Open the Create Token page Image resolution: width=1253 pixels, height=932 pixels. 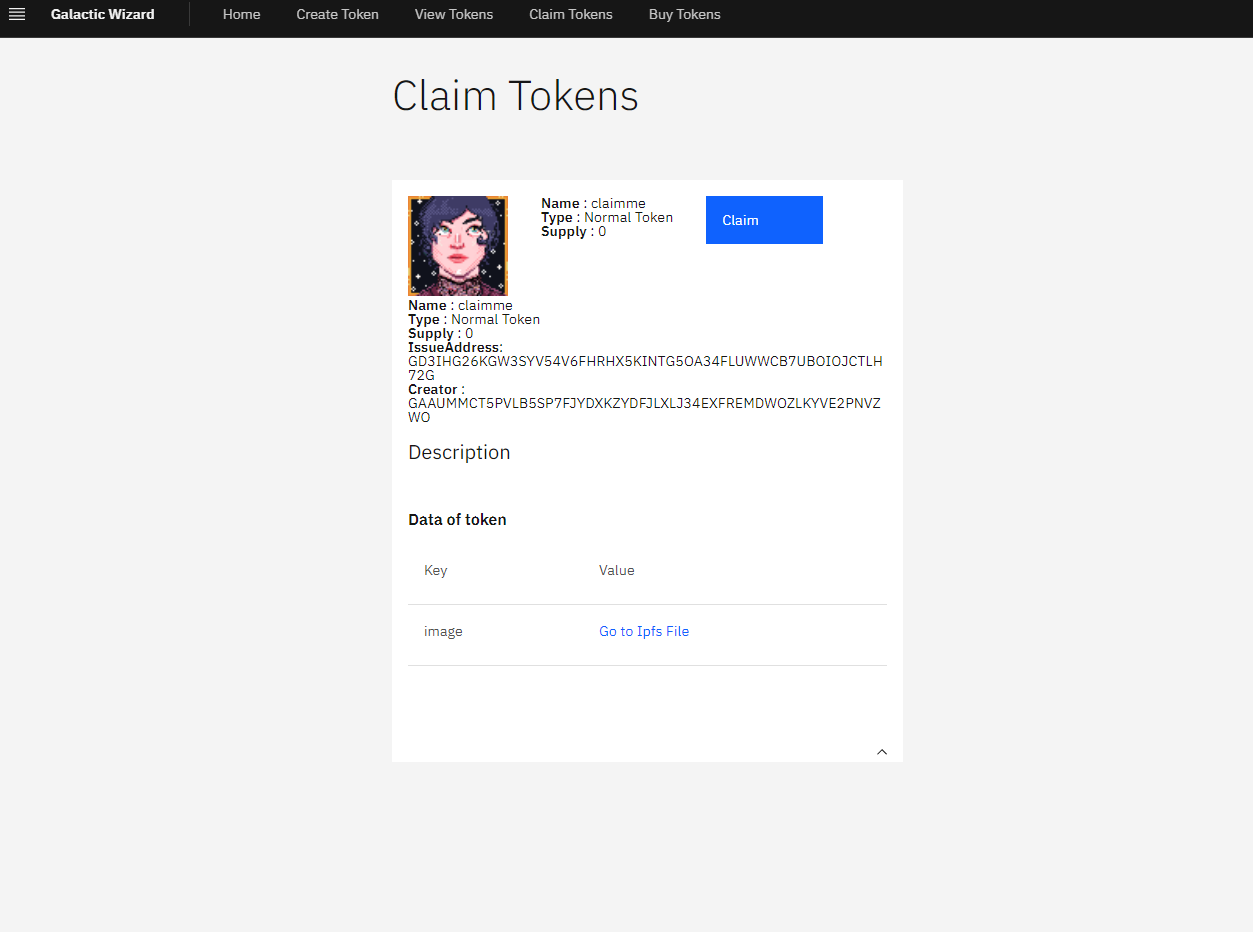coord(338,14)
